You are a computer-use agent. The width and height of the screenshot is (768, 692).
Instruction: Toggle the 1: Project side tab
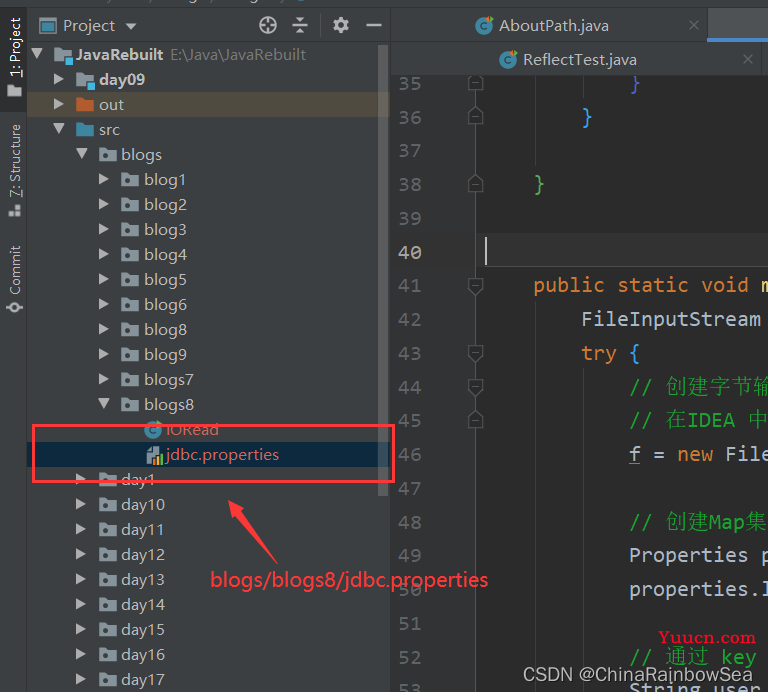(x=15, y=56)
